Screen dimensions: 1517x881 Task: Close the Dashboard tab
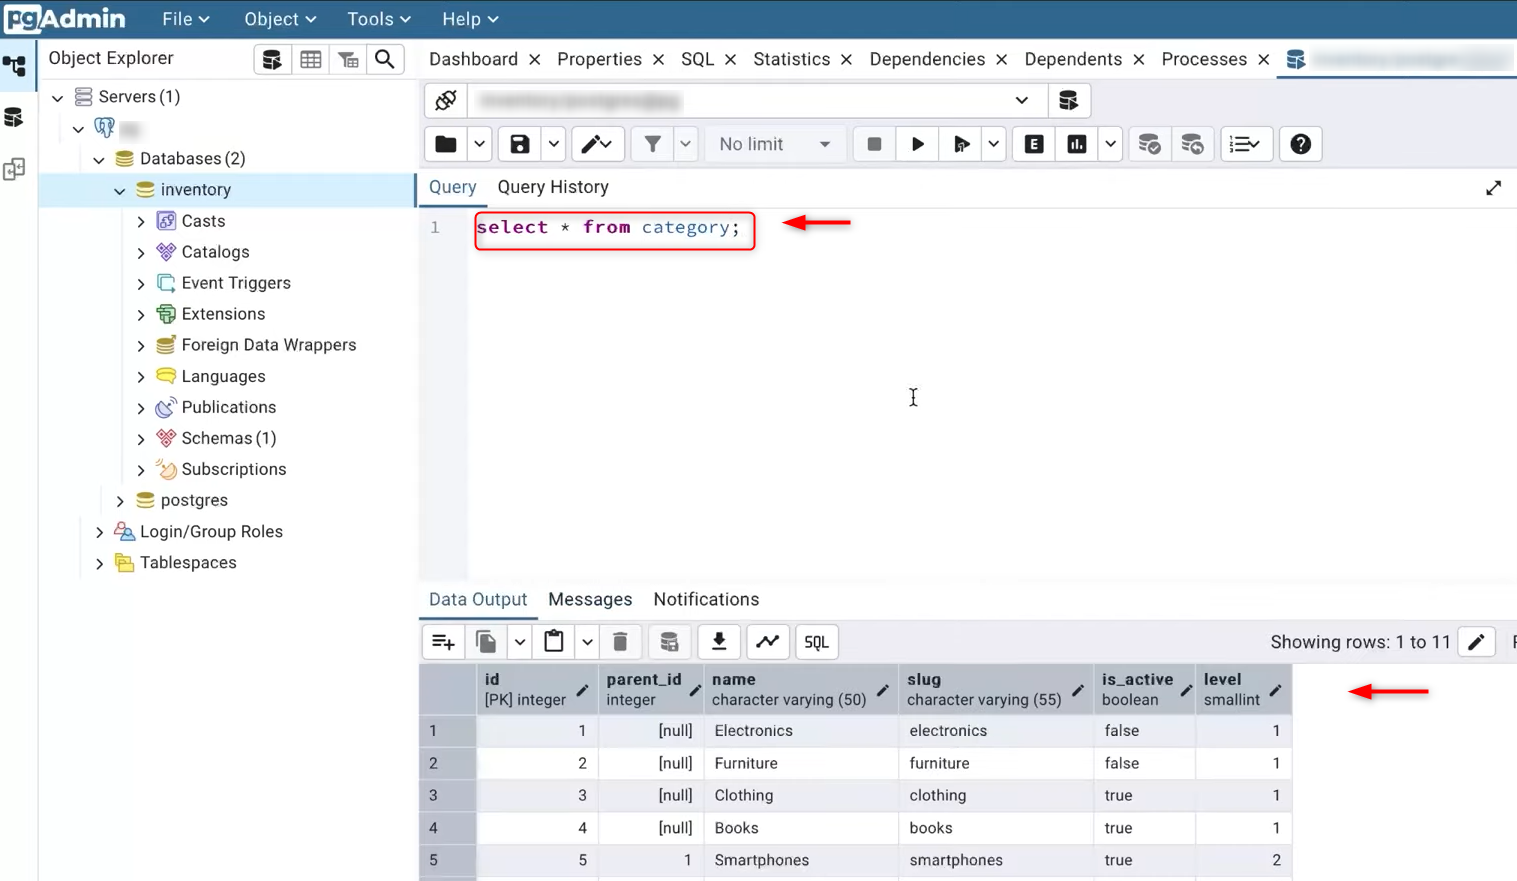pos(535,60)
